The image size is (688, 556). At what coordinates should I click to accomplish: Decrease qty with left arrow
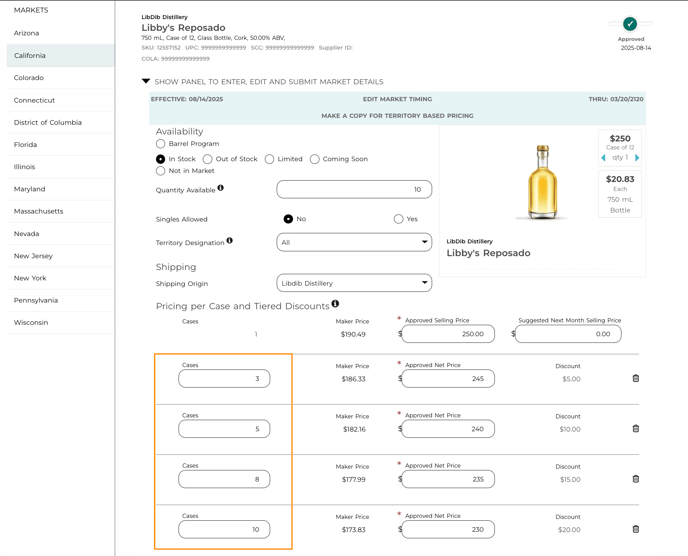603,158
